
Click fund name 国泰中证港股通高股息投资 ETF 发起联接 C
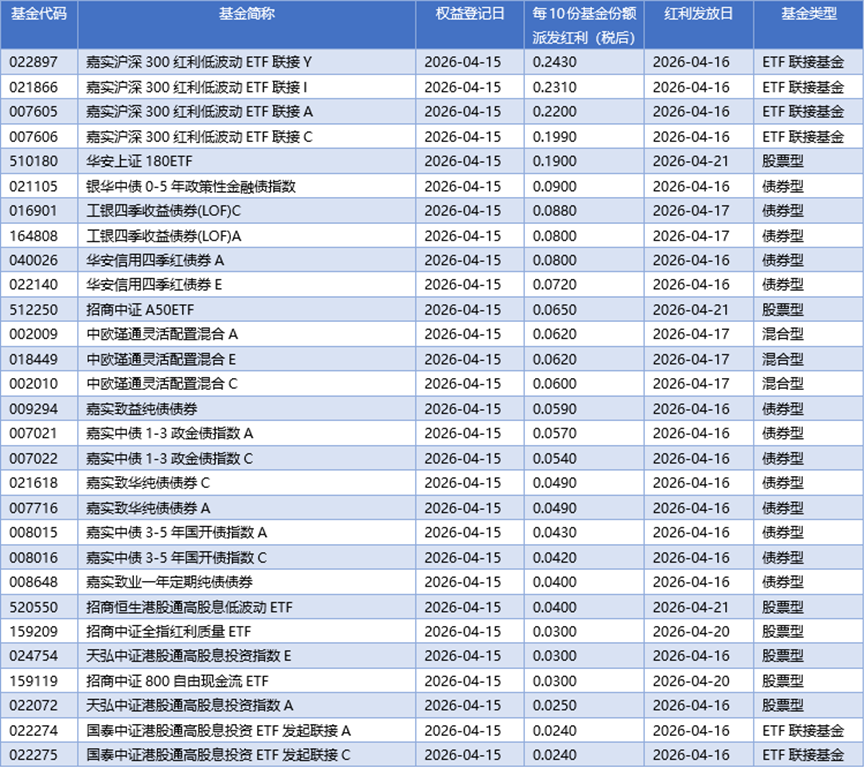click(x=218, y=756)
